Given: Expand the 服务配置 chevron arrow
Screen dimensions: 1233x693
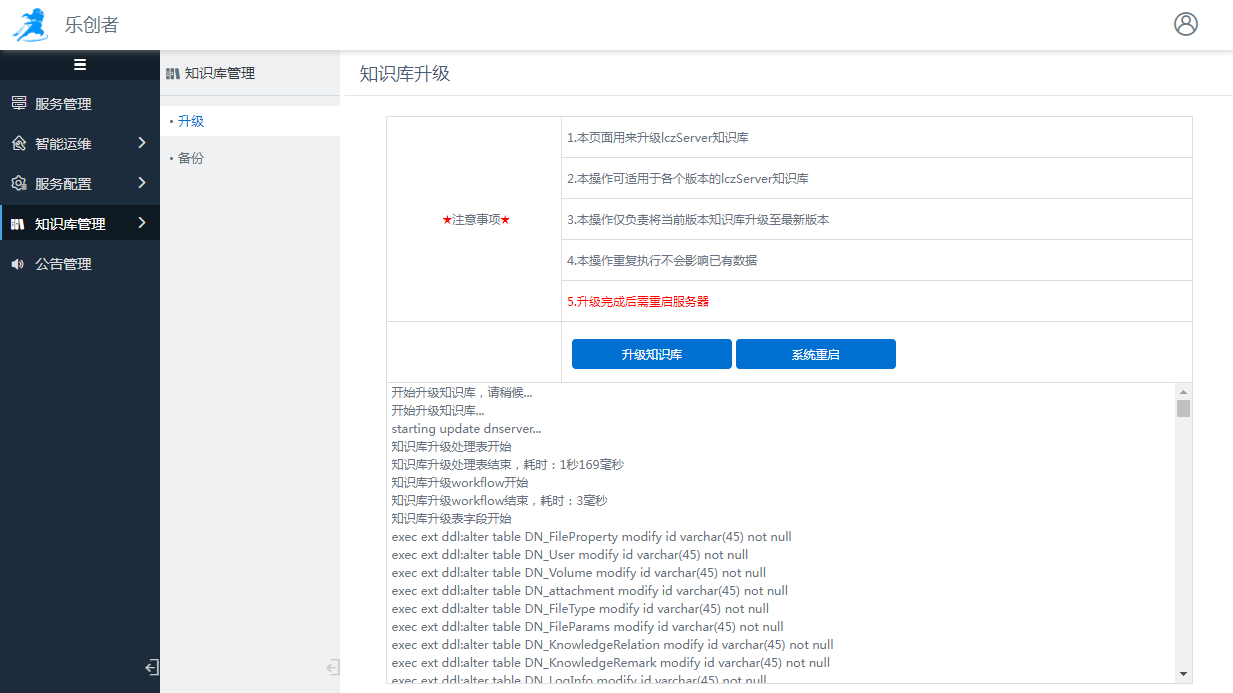Looking at the screenshot, I should click(142, 183).
